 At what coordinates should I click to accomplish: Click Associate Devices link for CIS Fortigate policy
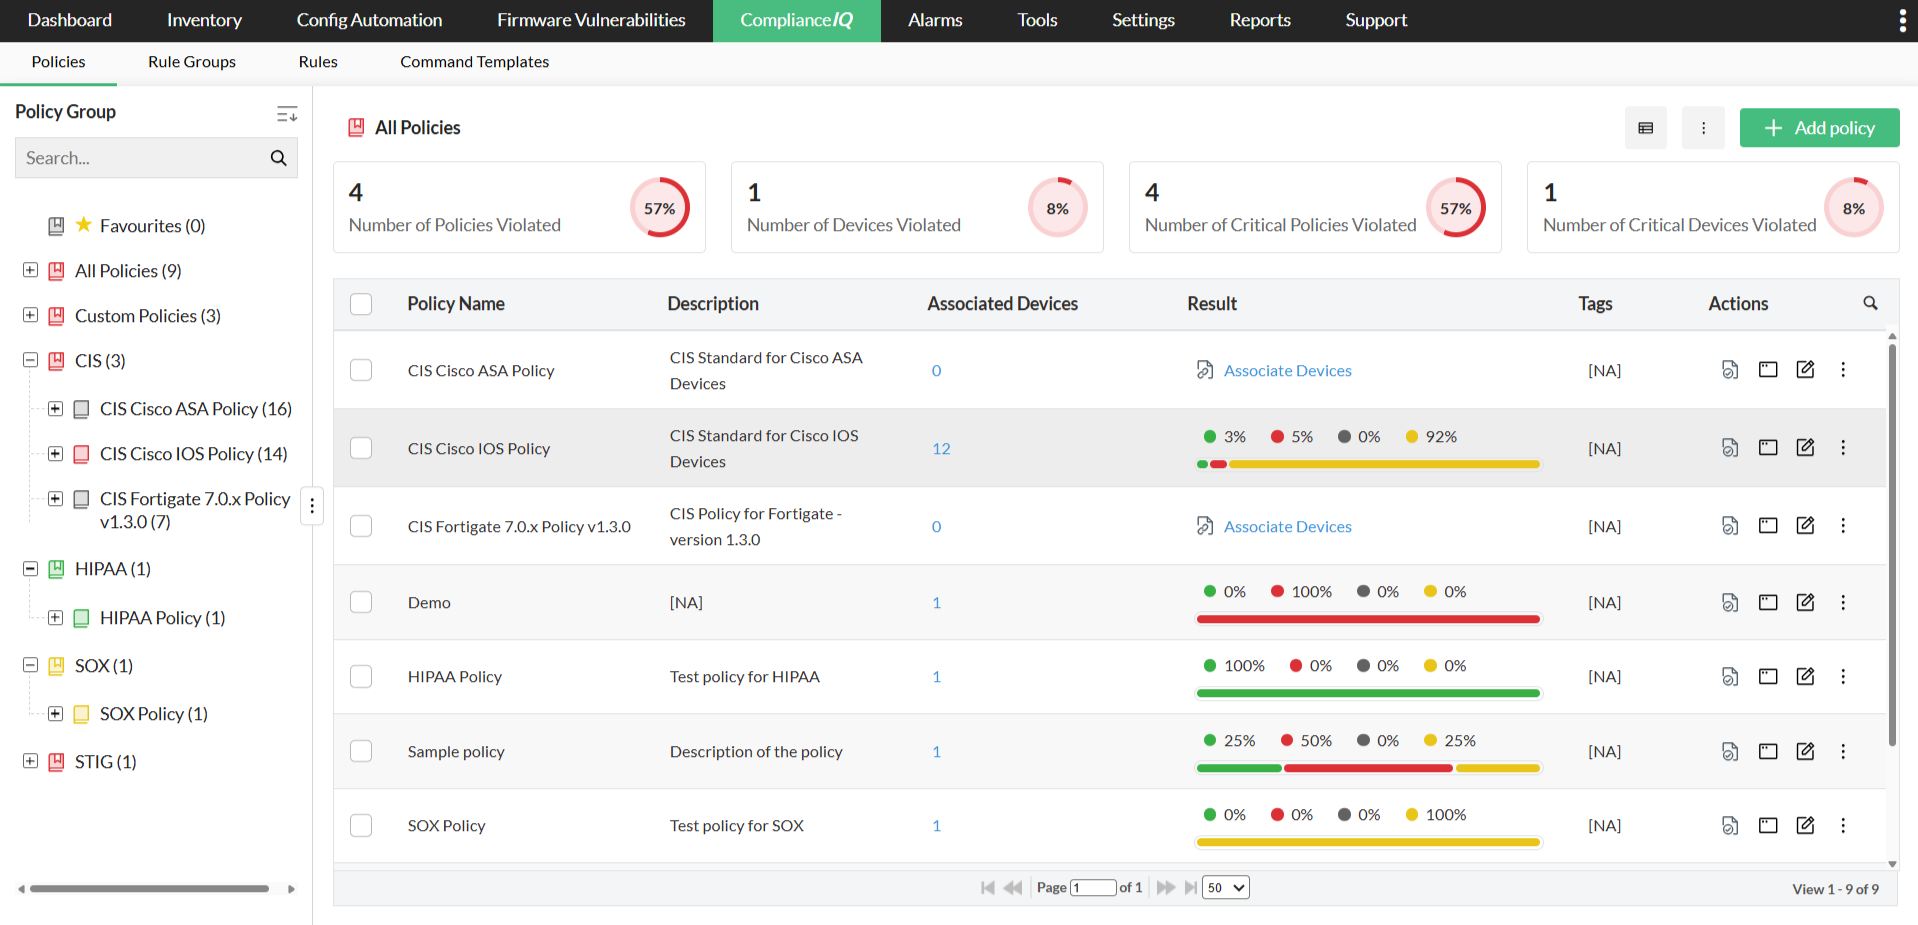click(x=1287, y=526)
